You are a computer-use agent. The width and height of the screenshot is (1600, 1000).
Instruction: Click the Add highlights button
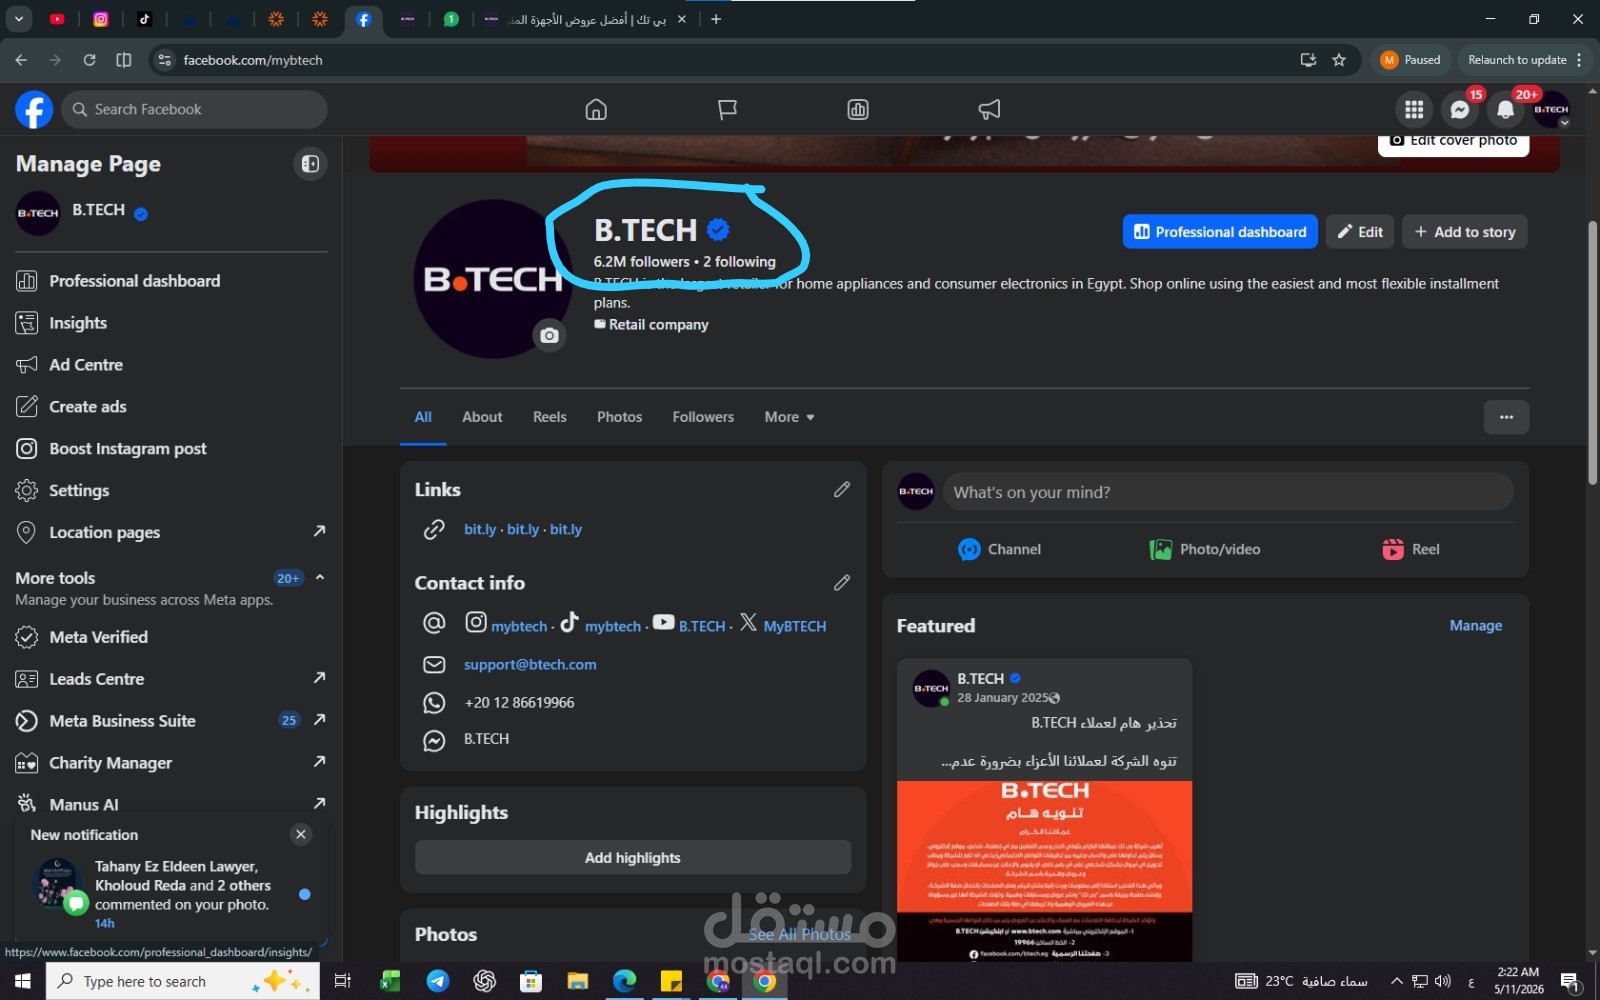click(633, 858)
